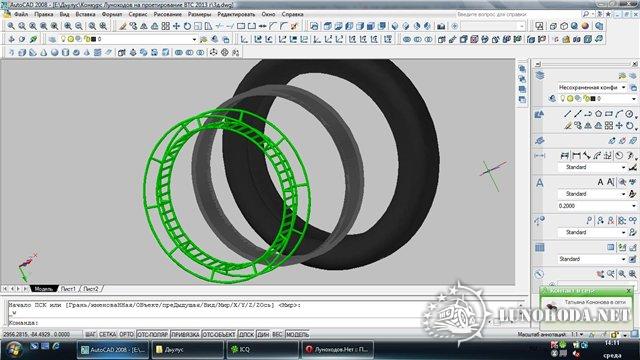Screen dimensions: 640x360
Task: Open the Рисование menu
Action: point(167,14)
